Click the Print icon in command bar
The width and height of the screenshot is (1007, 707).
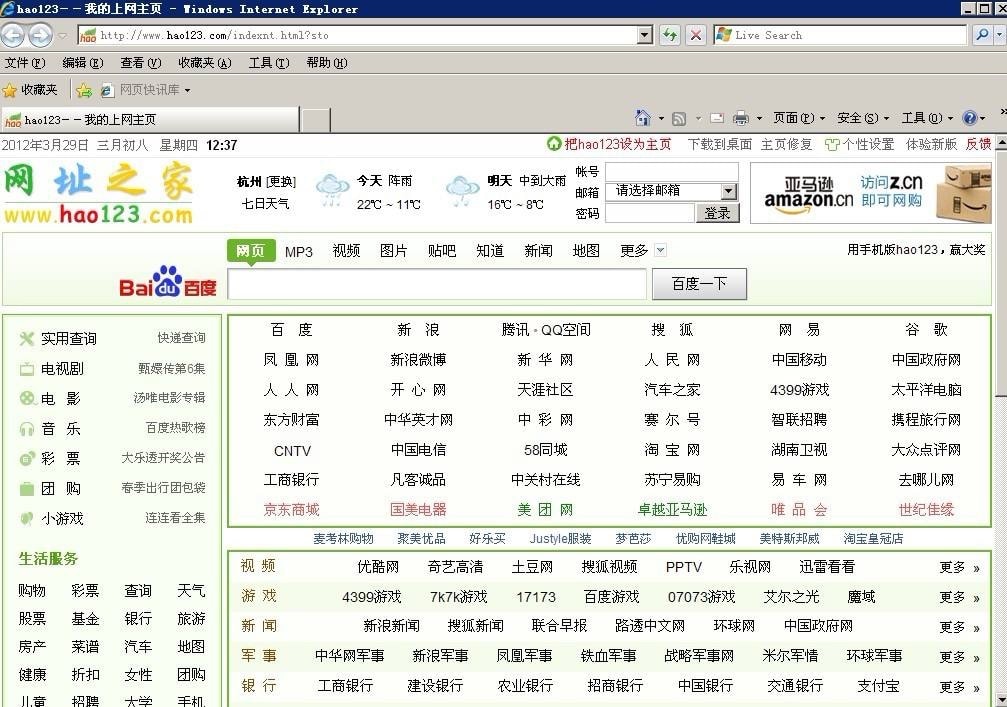coord(740,118)
